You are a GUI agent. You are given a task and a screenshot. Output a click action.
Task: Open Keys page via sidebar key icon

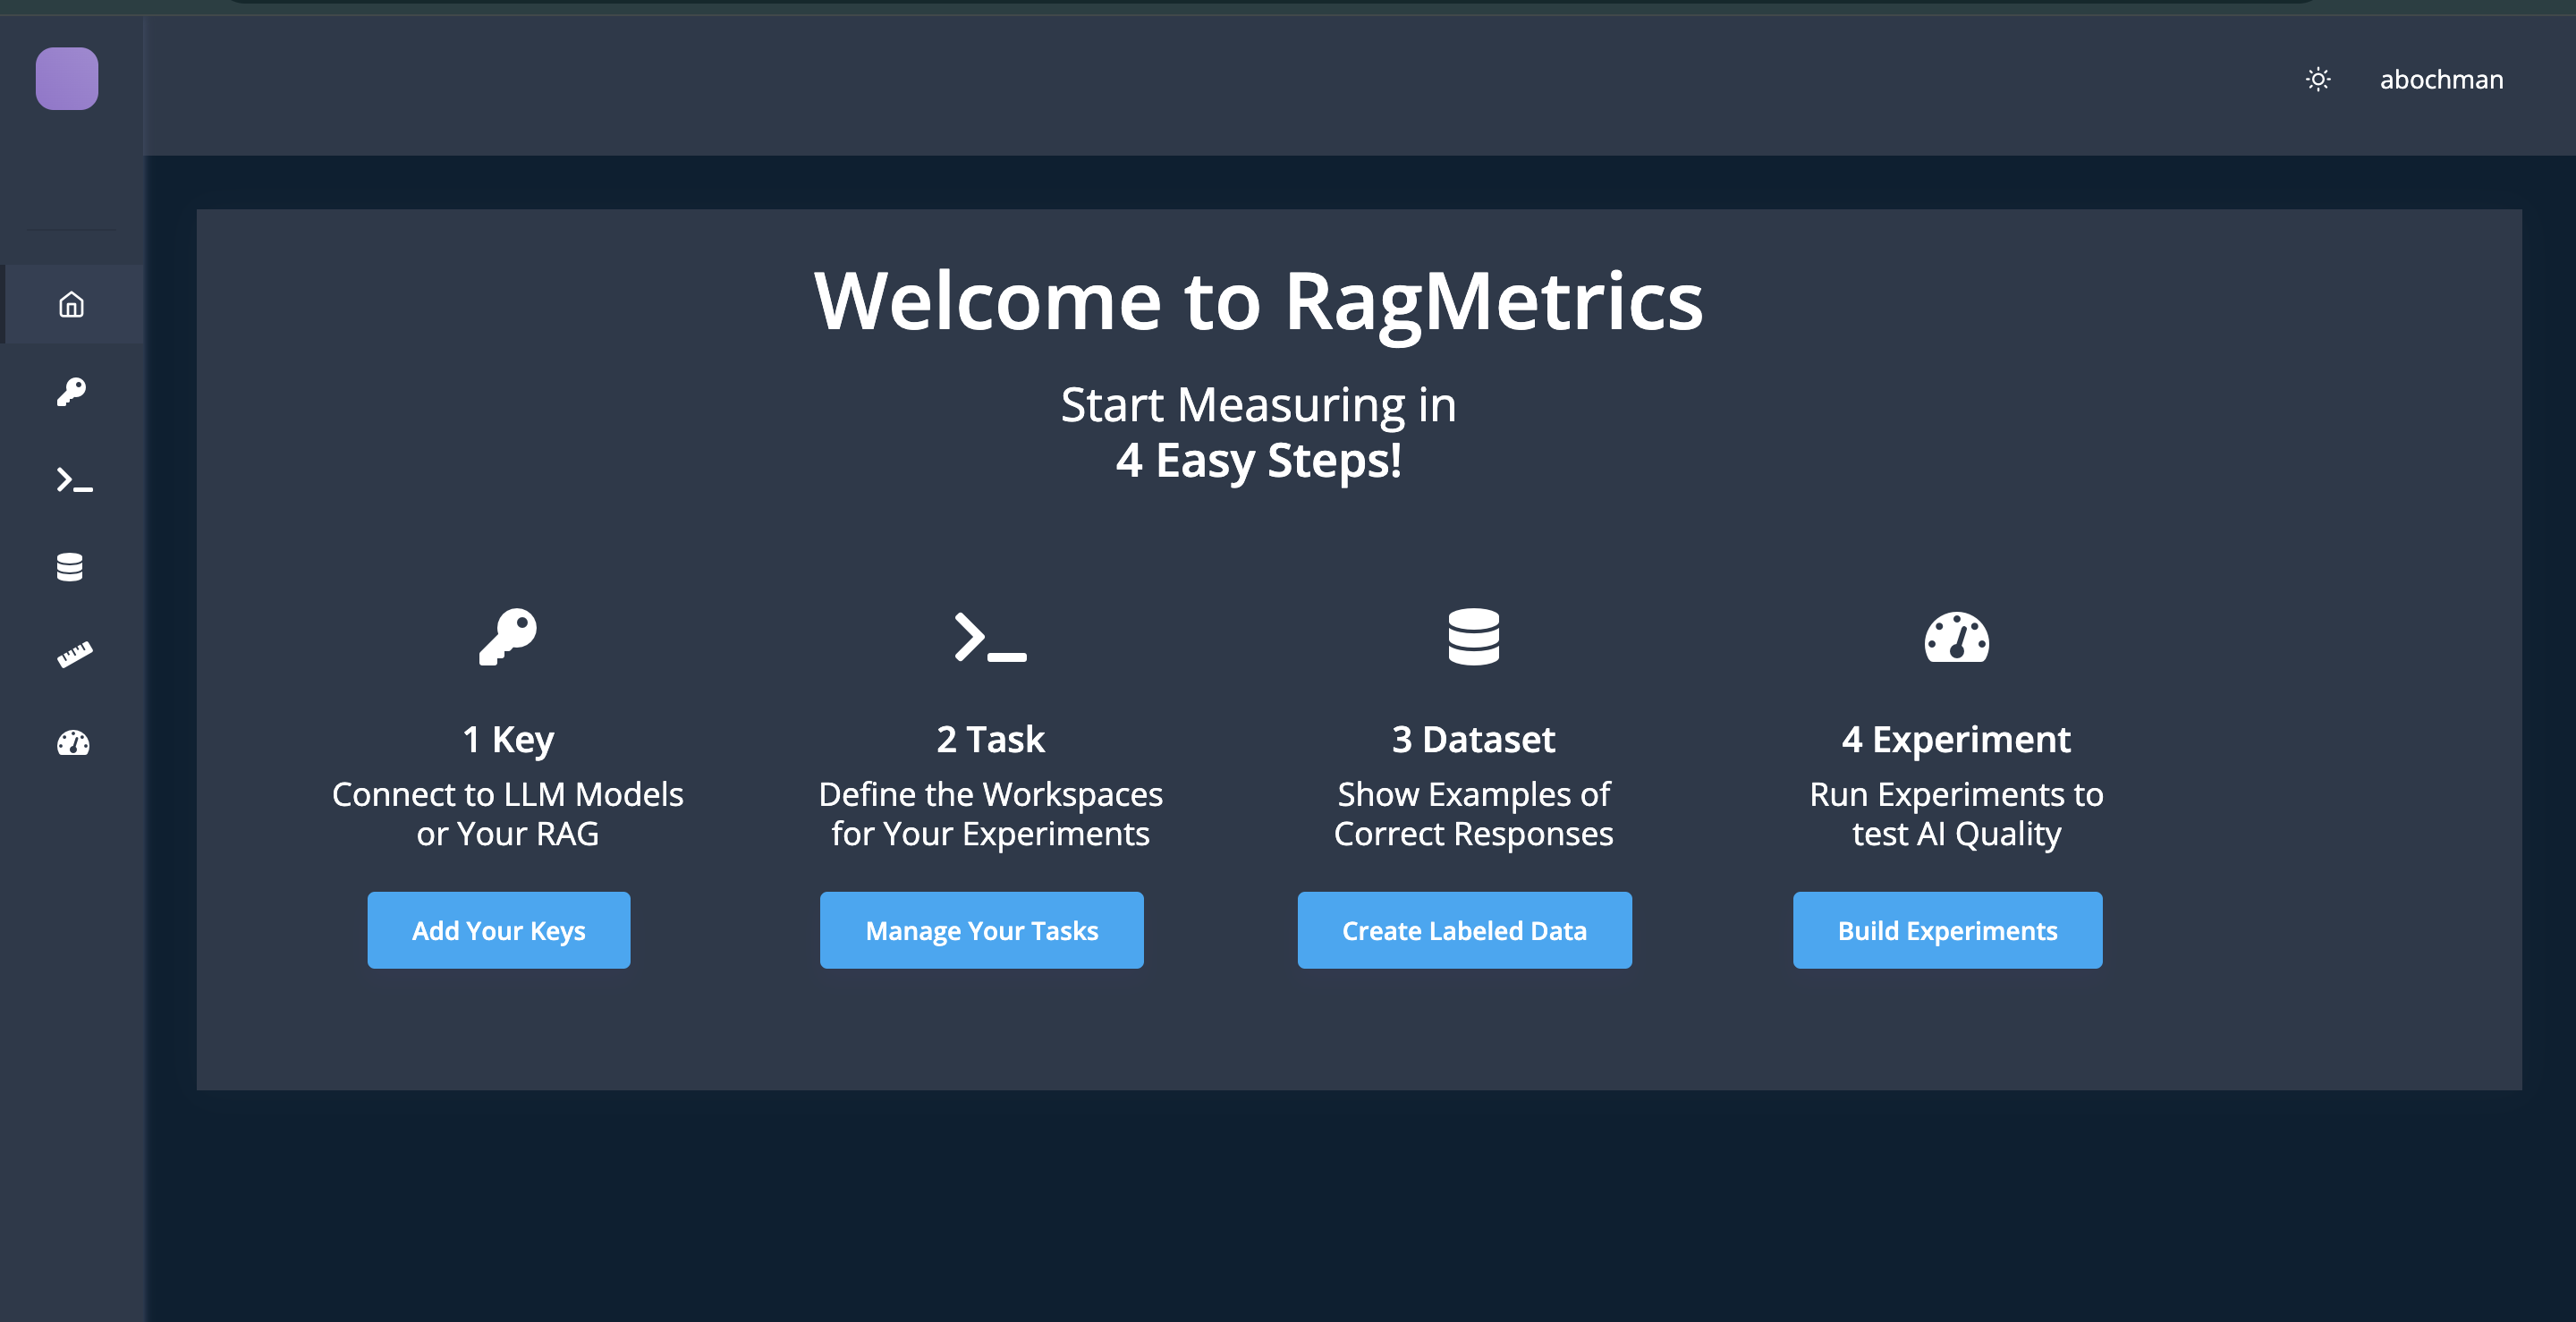[x=71, y=391]
